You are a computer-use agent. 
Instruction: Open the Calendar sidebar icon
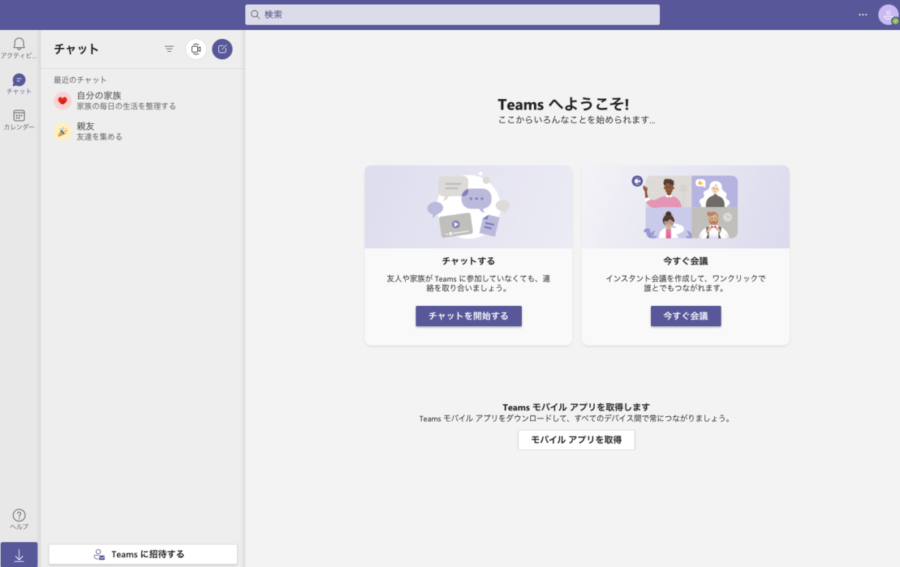[x=19, y=115]
